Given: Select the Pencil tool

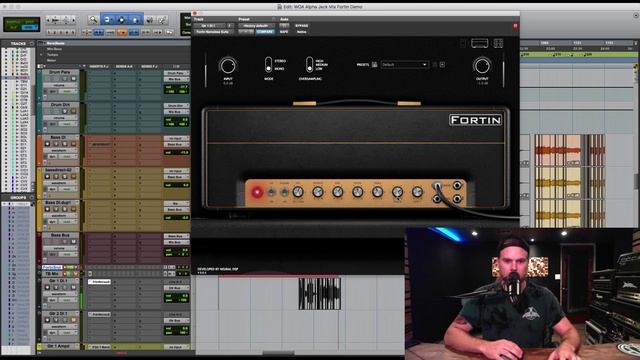Looking at the screenshot, I should (162, 19).
